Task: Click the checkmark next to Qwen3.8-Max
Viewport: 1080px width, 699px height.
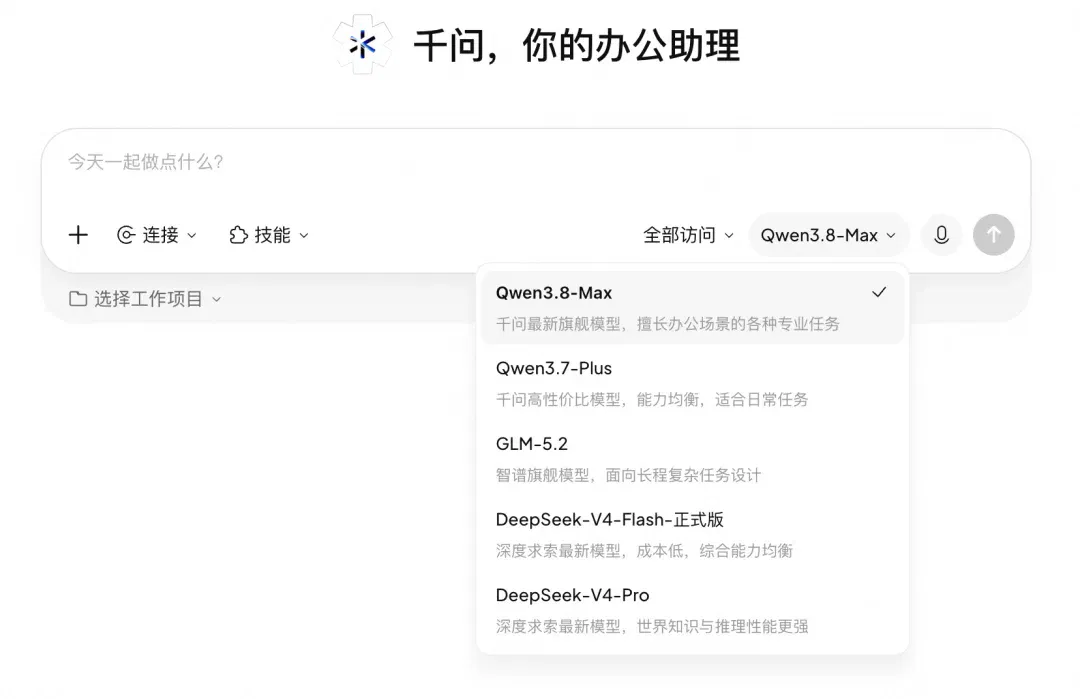Action: point(879,293)
